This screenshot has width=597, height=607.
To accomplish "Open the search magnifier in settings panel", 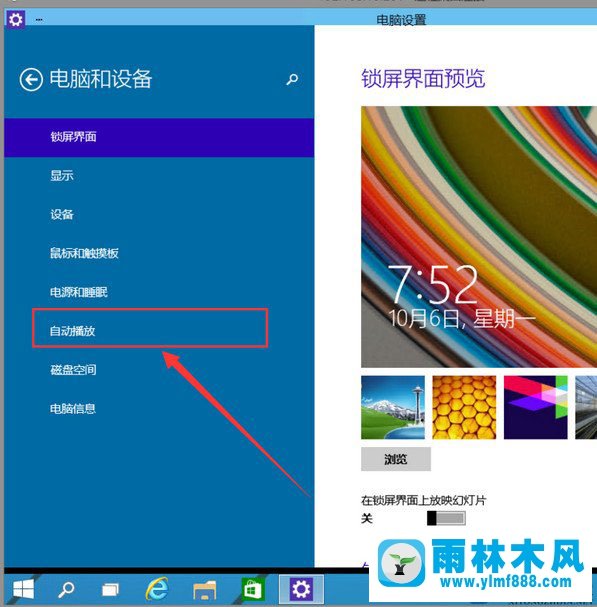I will pos(292,79).
